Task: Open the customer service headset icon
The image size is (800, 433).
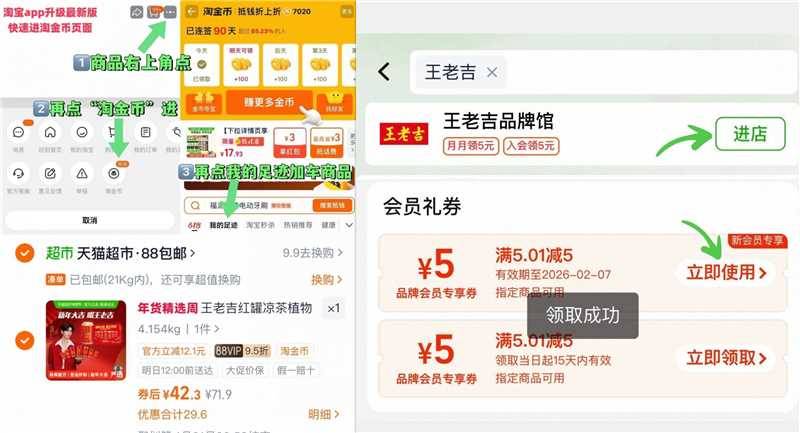Action: pyautogui.click(x=18, y=174)
